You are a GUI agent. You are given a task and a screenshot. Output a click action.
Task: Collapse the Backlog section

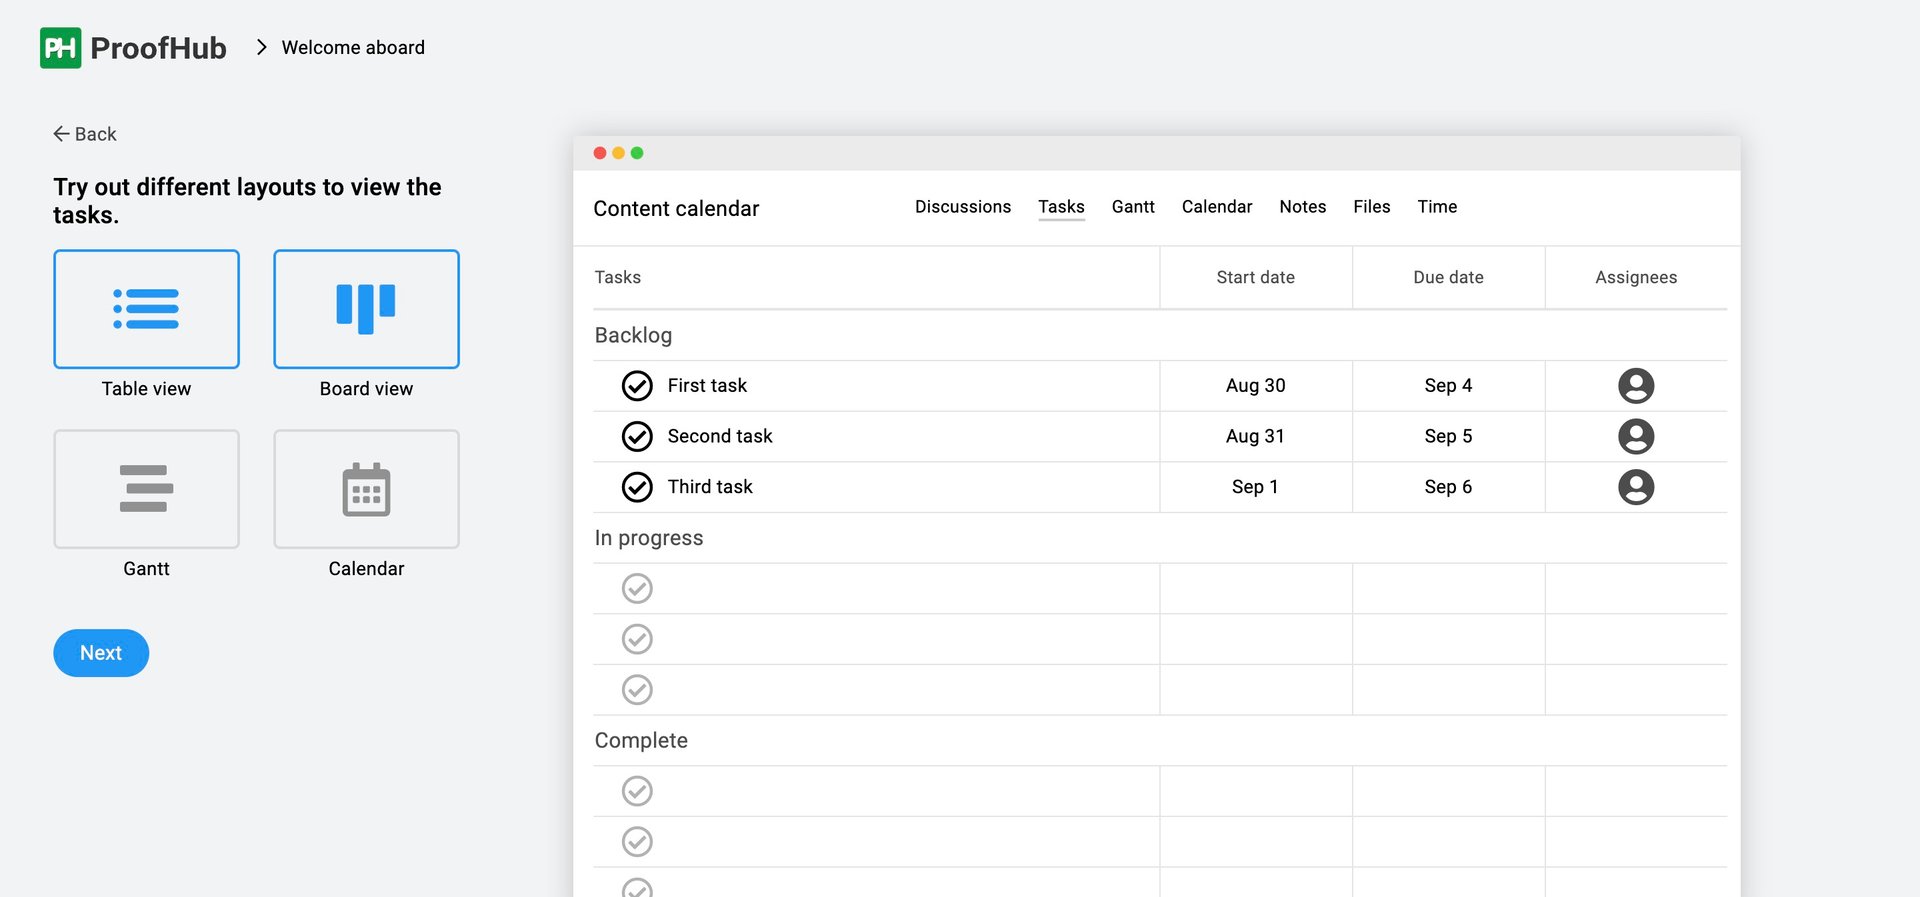click(x=633, y=335)
